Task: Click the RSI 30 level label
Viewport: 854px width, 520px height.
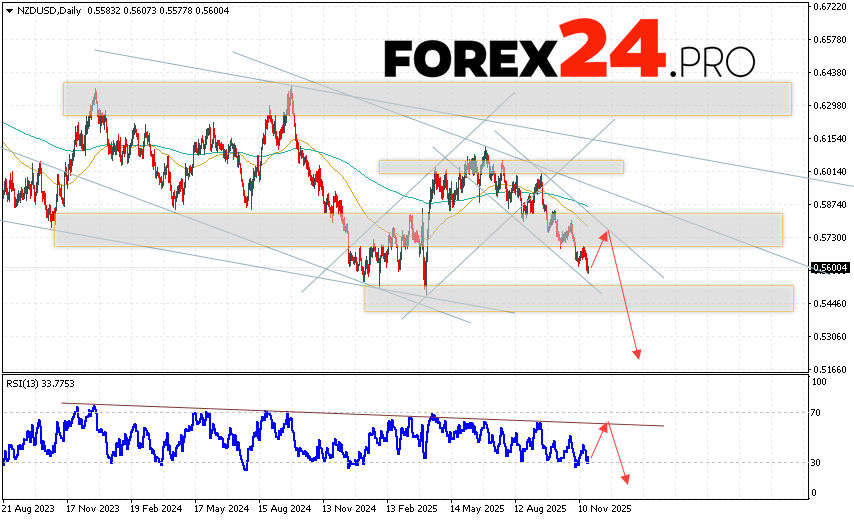Action: 817,462
